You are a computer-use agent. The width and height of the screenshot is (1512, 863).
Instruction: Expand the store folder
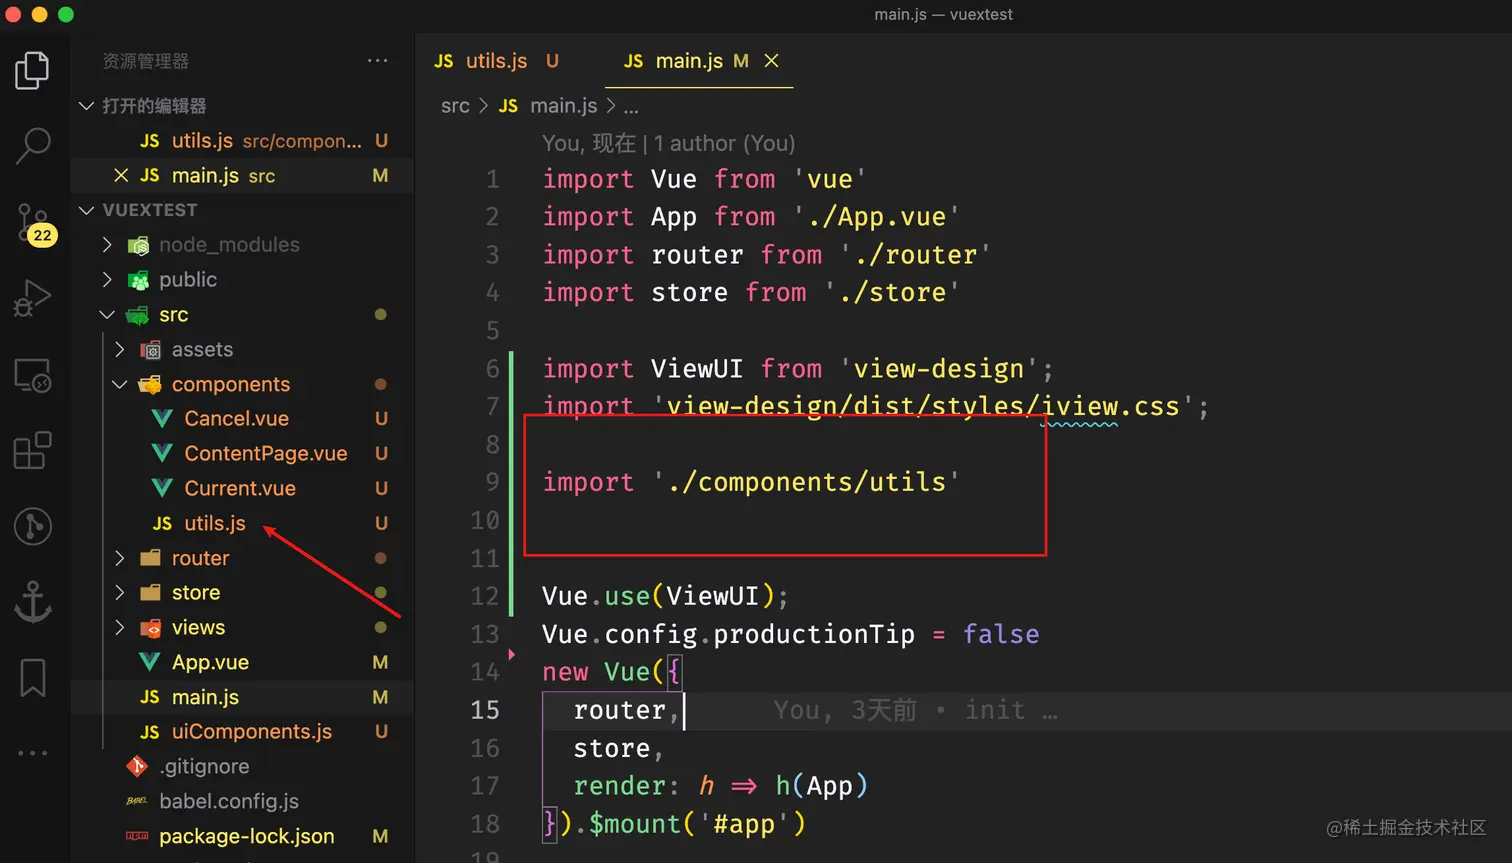120,593
